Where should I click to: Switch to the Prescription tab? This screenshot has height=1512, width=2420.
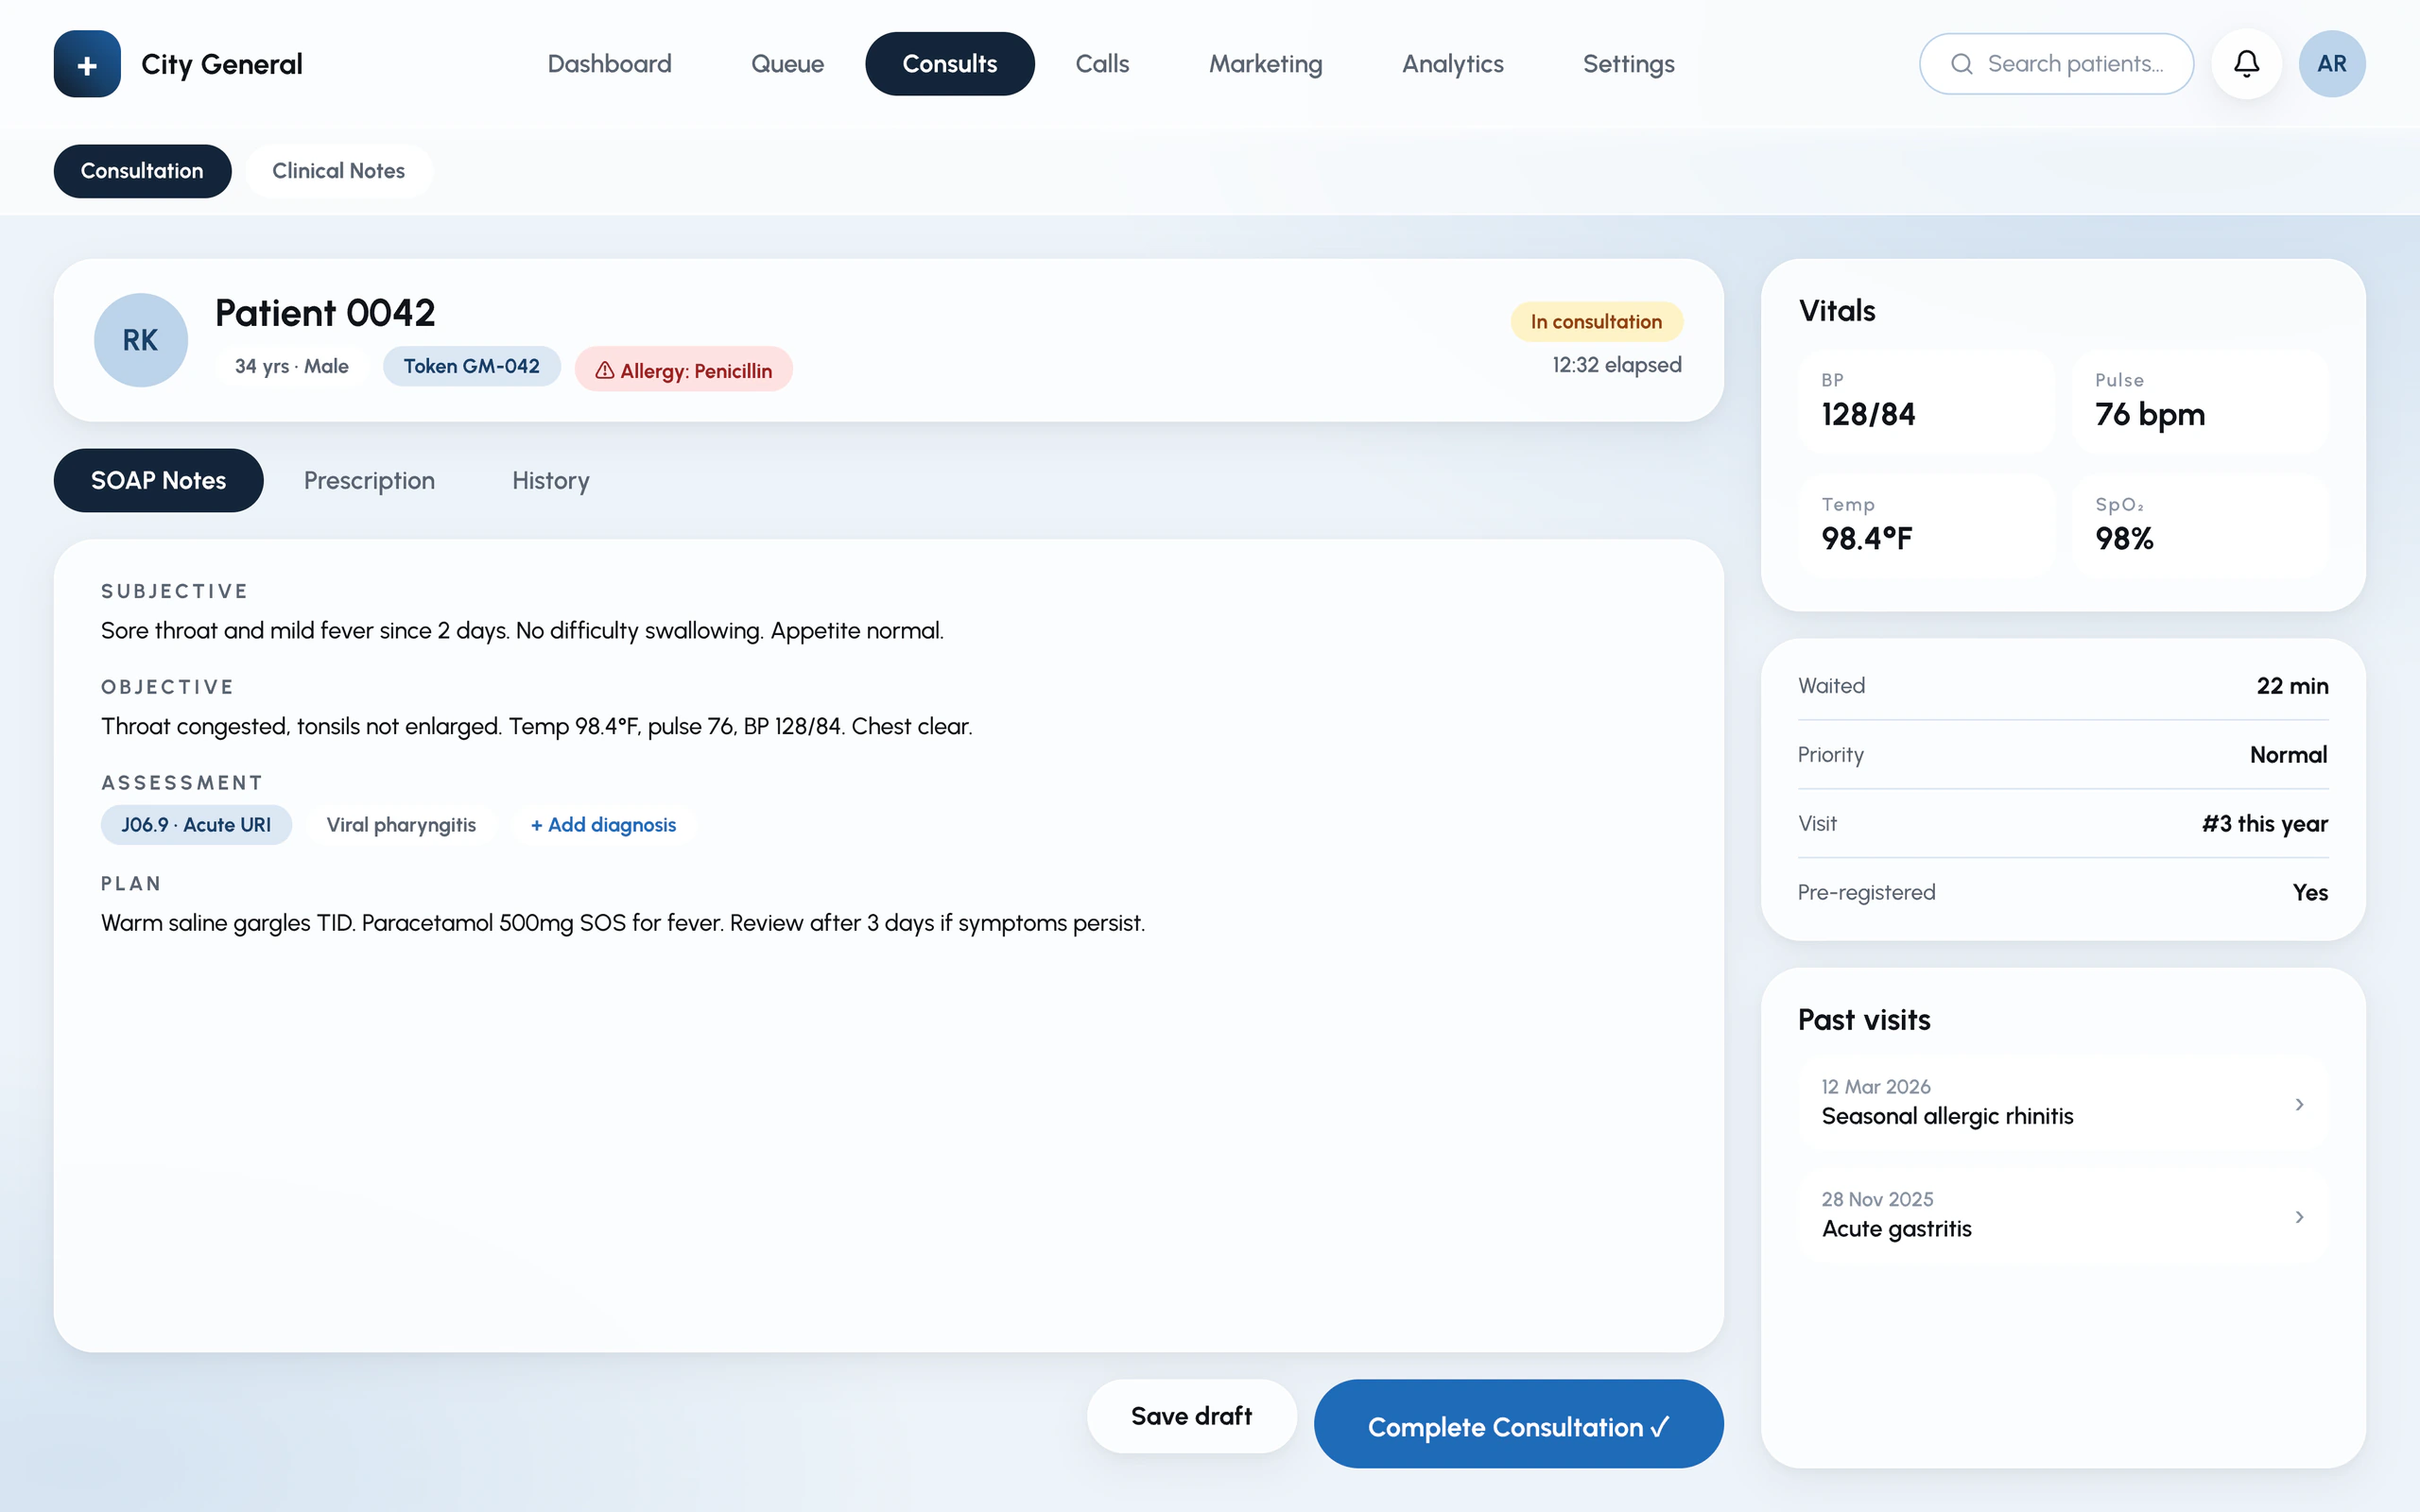(369, 481)
